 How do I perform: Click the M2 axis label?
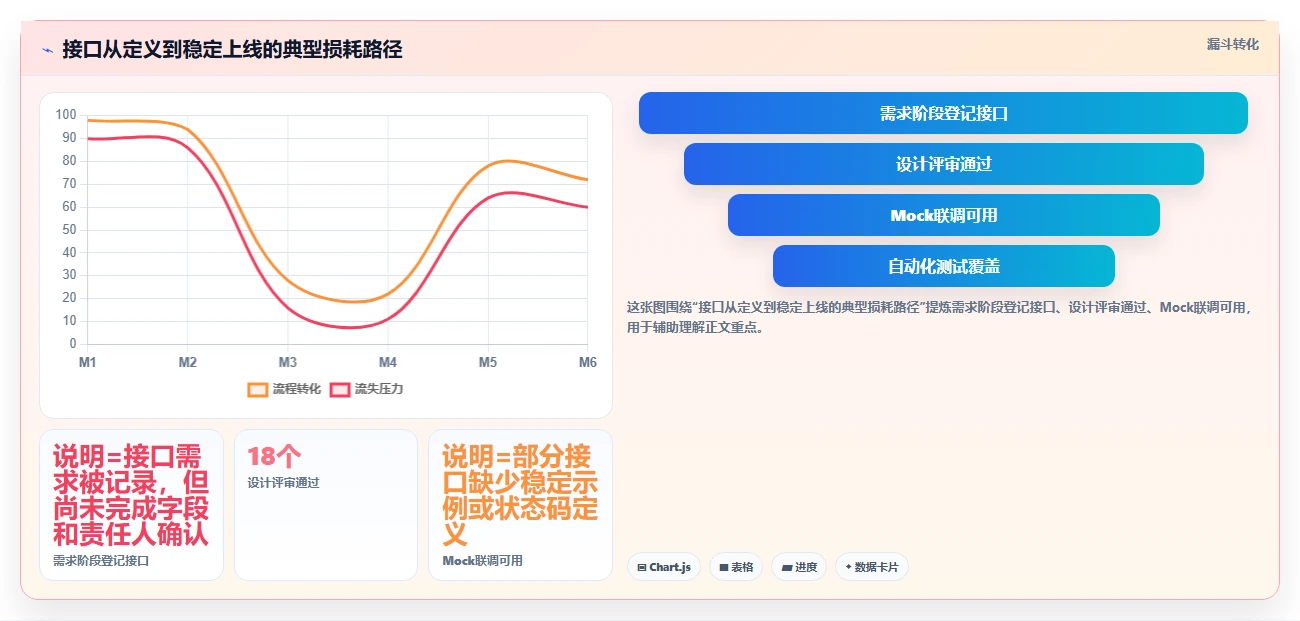(x=188, y=362)
